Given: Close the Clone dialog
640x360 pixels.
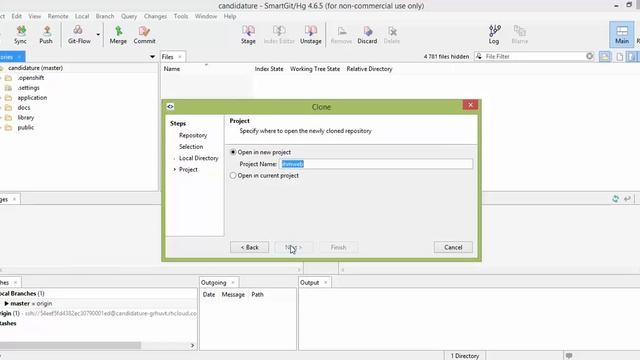Looking at the screenshot, I should [470, 105].
